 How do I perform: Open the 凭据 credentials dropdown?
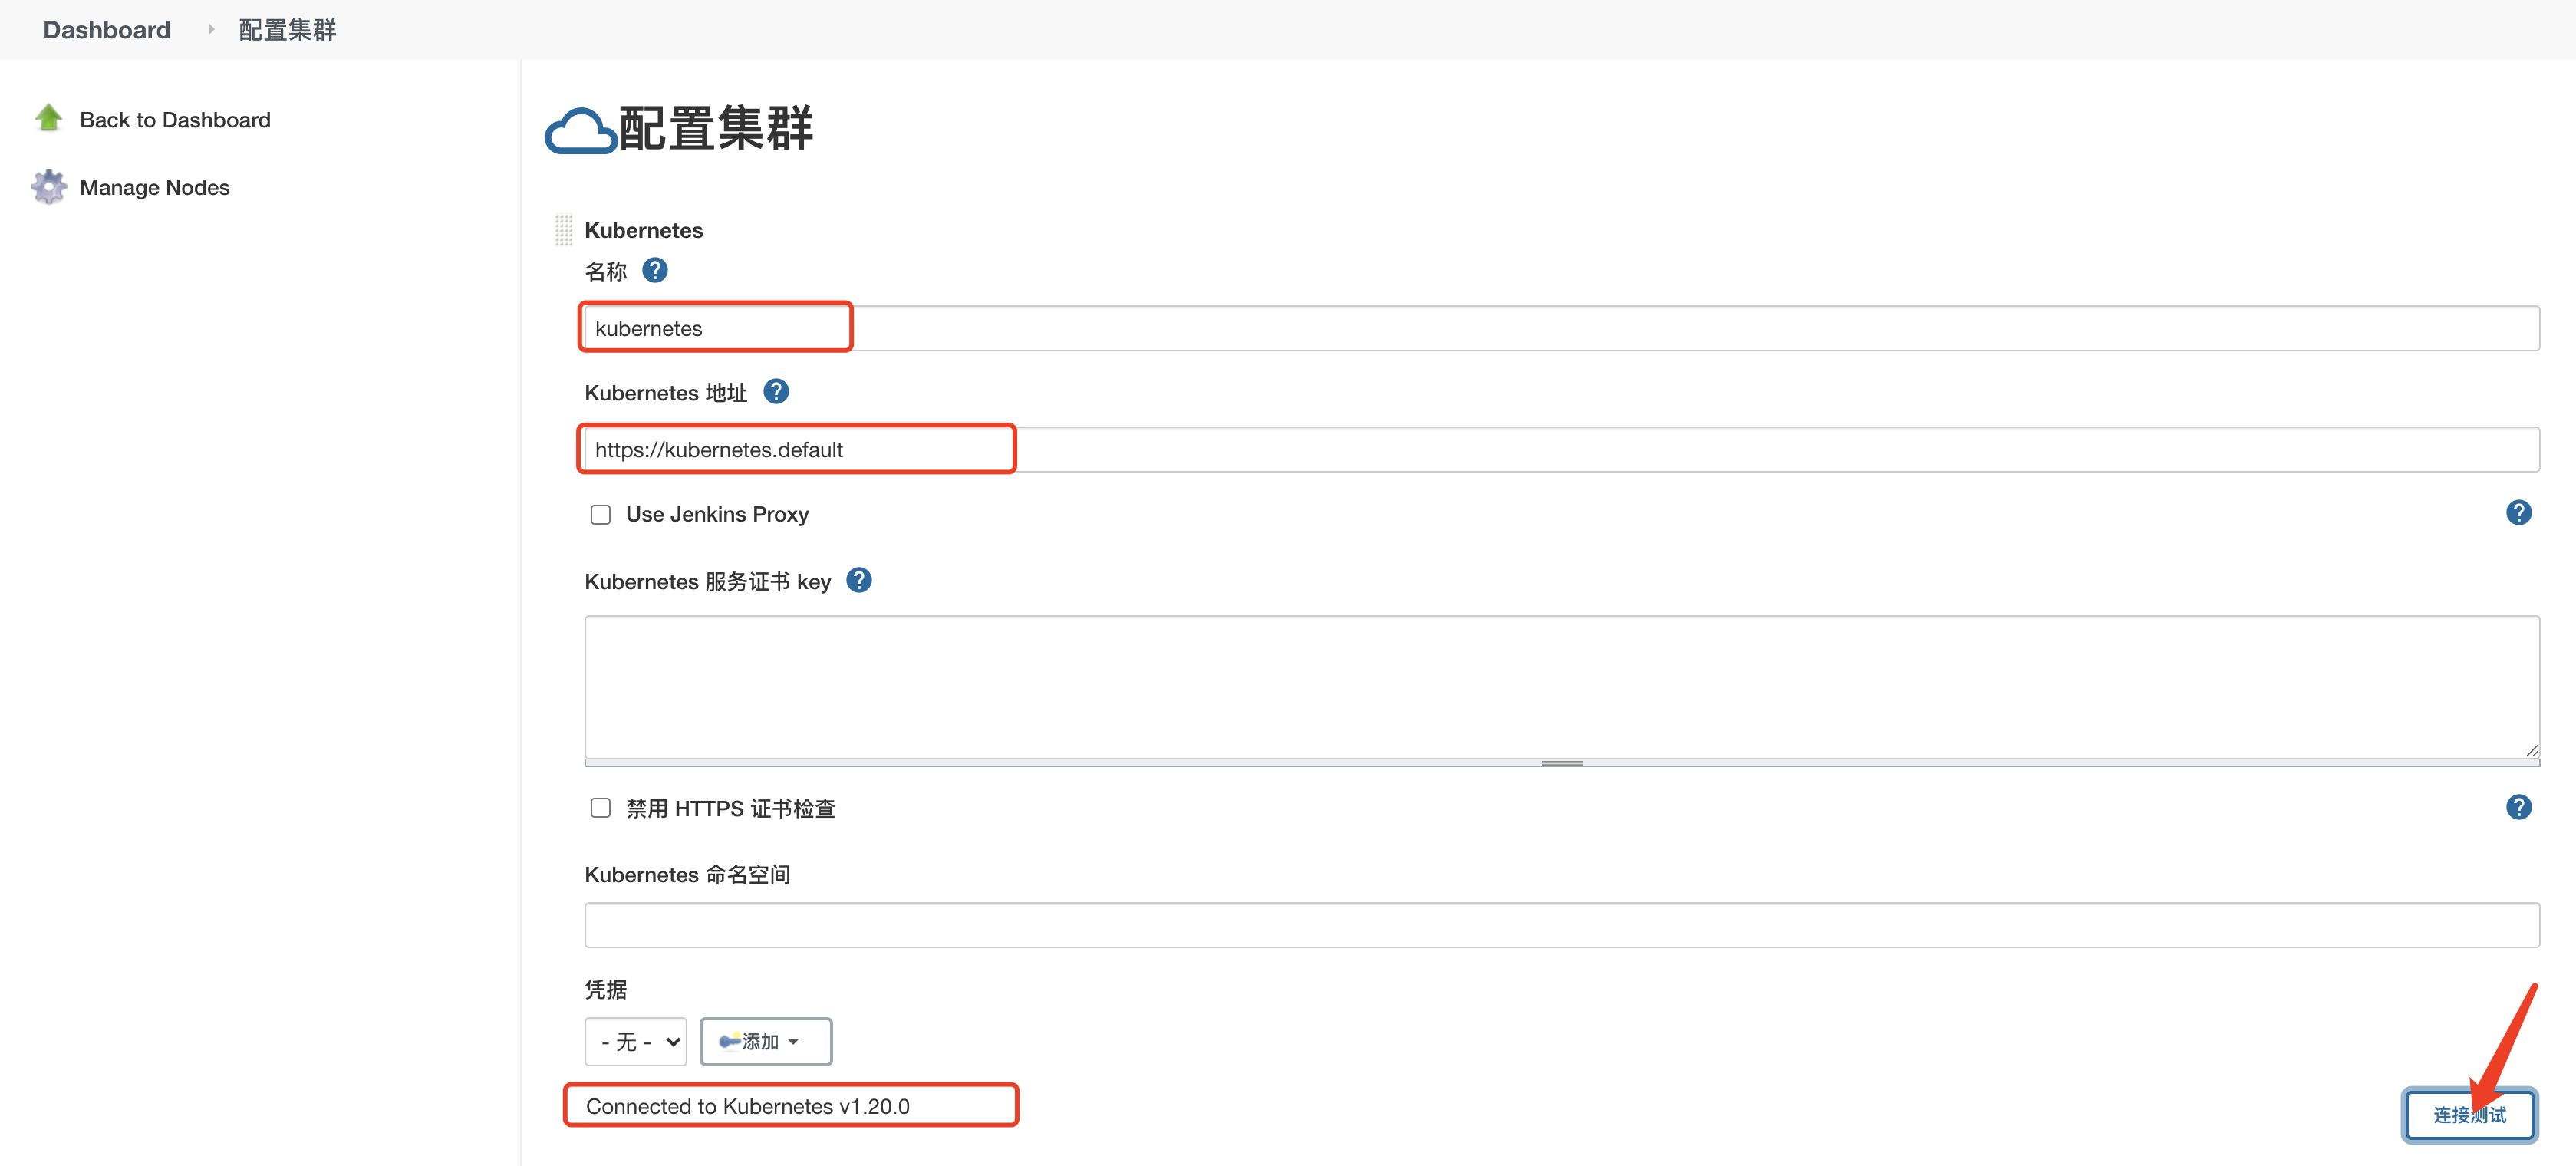click(636, 1042)
